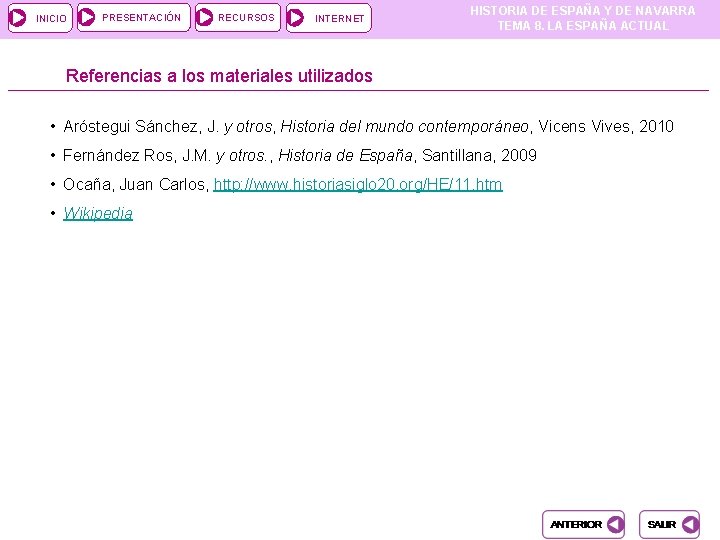Click the play arrow icon beside INTERNET
Viewport: 720px width, 540px height.
click(295, 18)
